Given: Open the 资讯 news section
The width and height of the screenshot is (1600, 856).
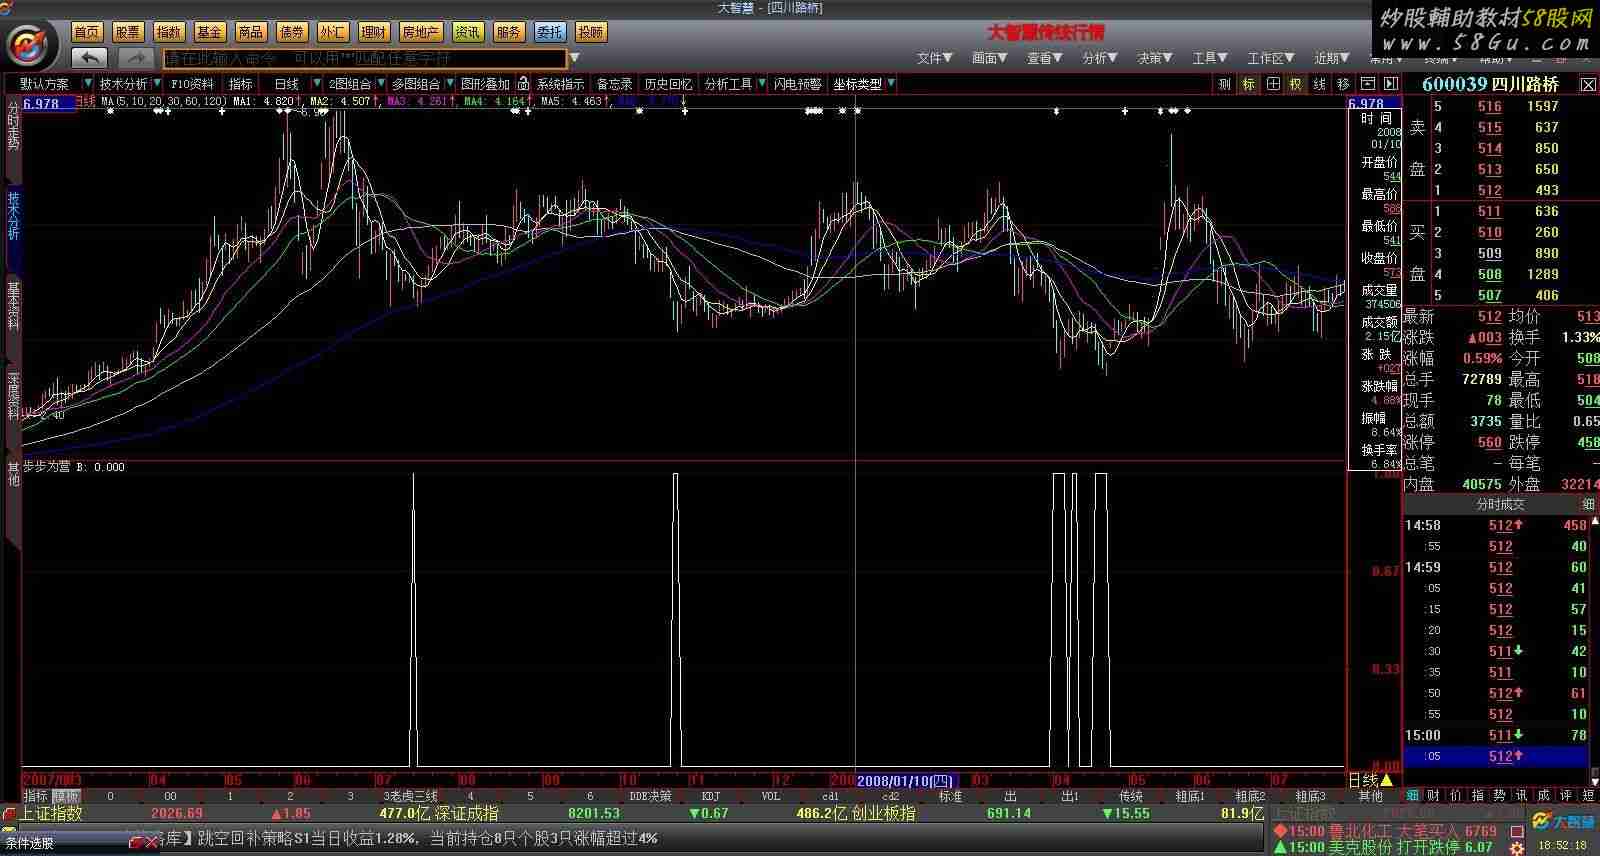Looking at the screenshot, I should [x=467, y=32].
